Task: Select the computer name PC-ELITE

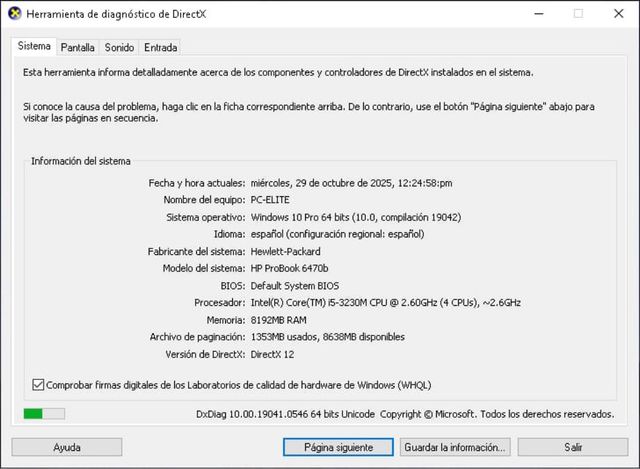Action: click(270, 200)
